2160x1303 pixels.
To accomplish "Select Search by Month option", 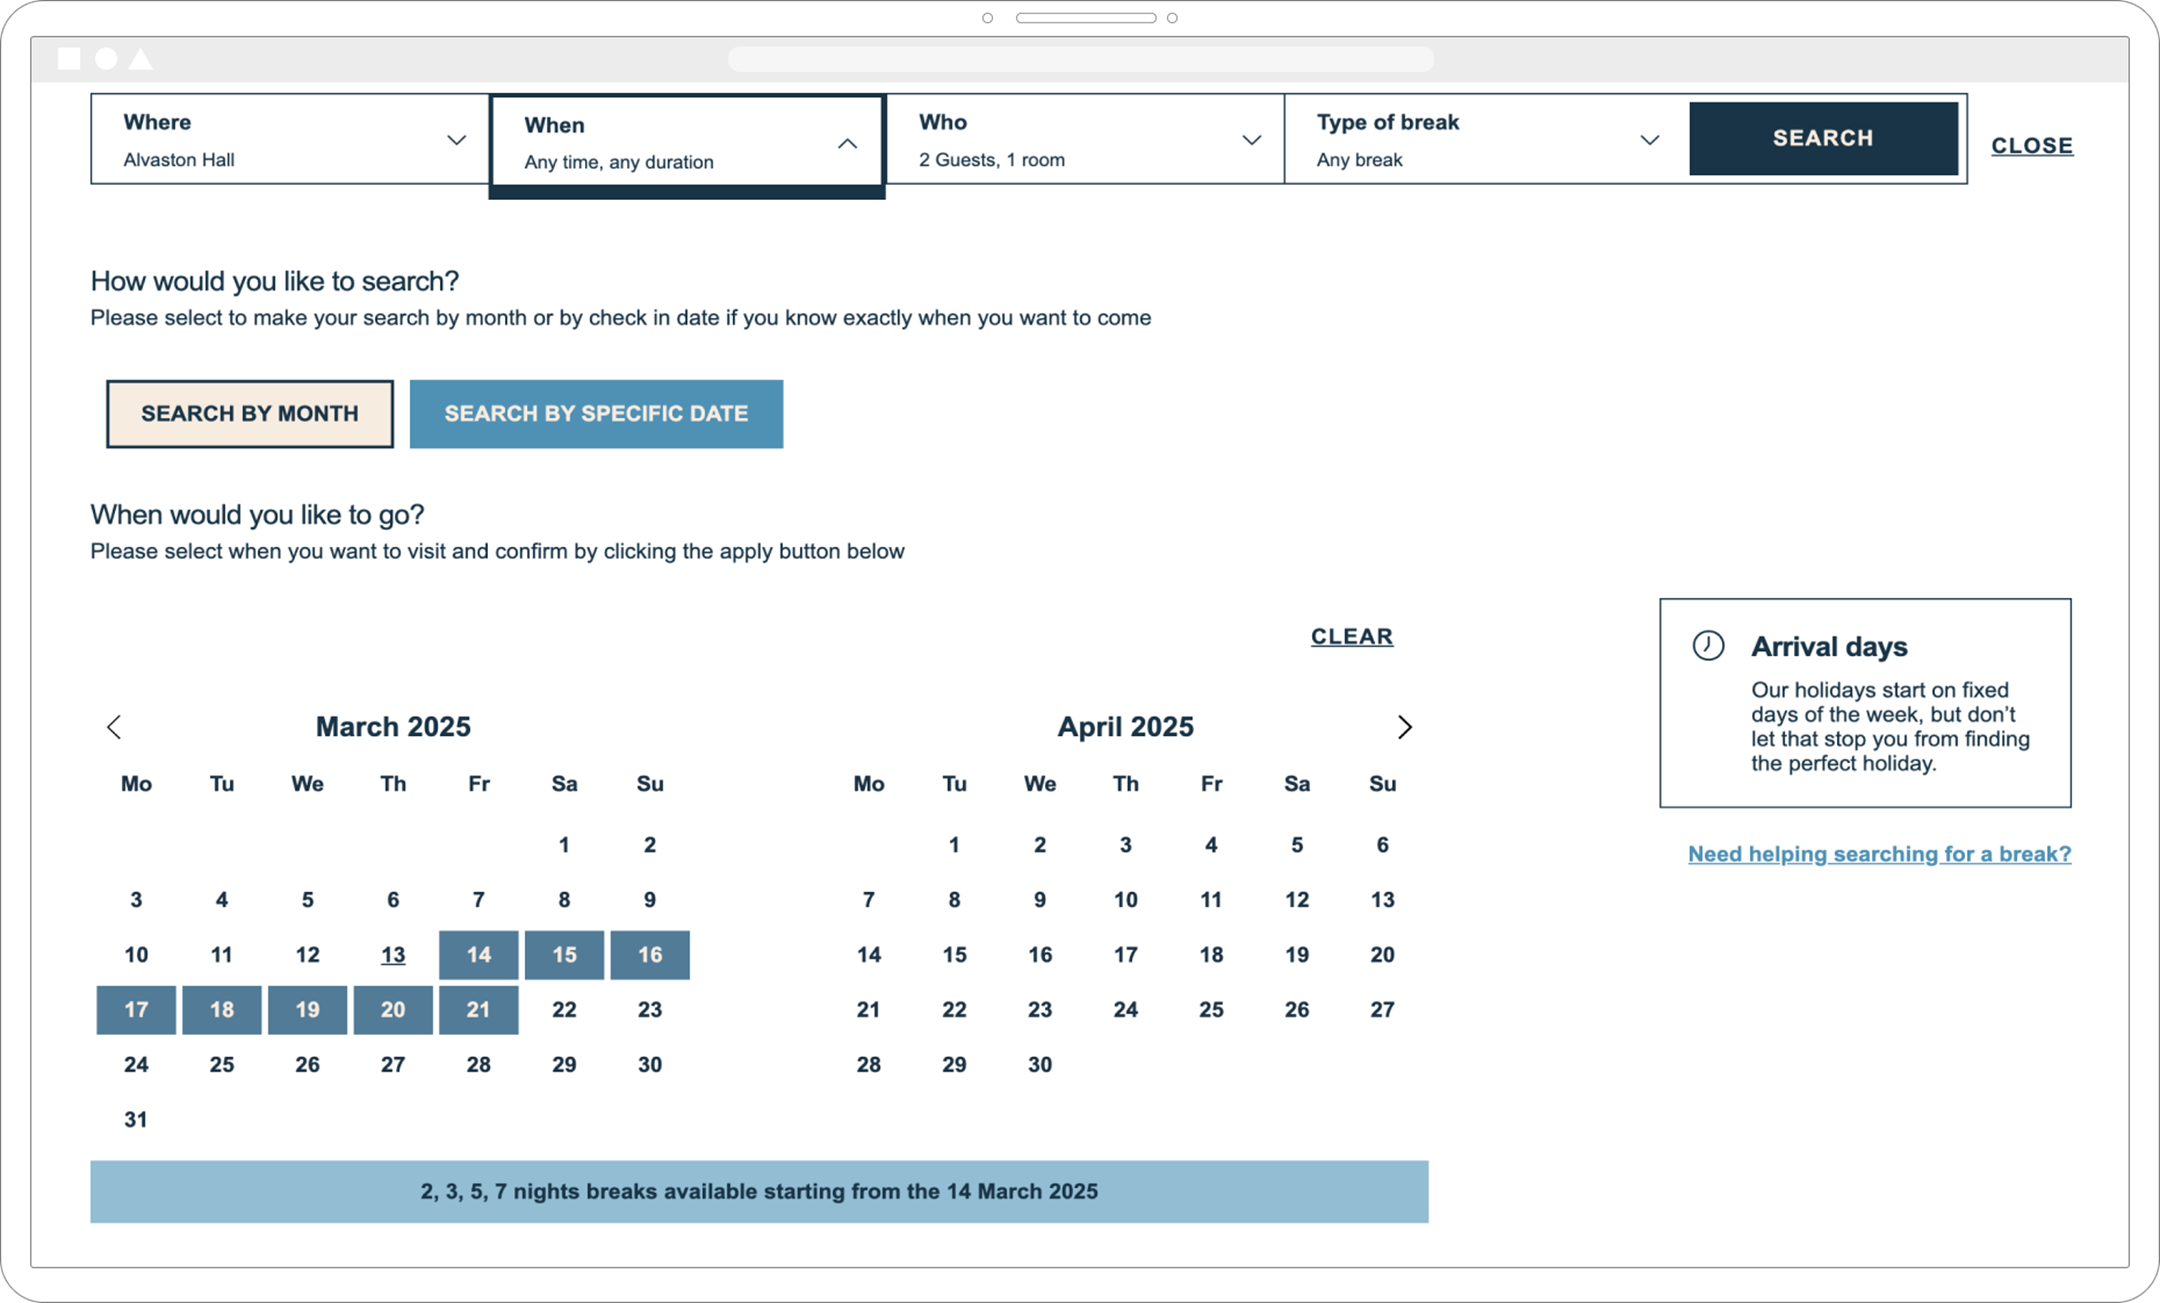I will coord(249,413).
